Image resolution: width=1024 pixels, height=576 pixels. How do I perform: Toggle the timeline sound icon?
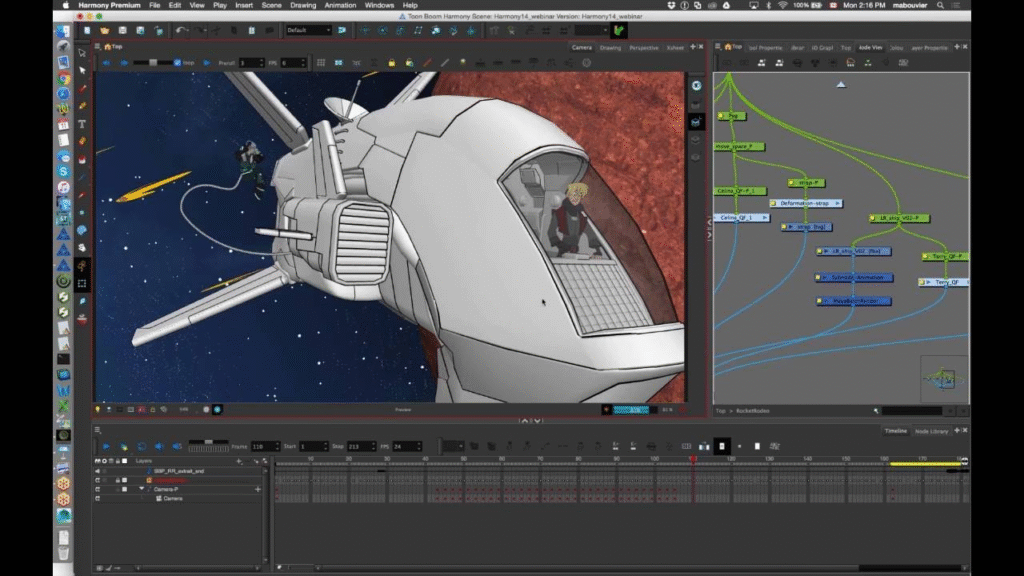178,446
